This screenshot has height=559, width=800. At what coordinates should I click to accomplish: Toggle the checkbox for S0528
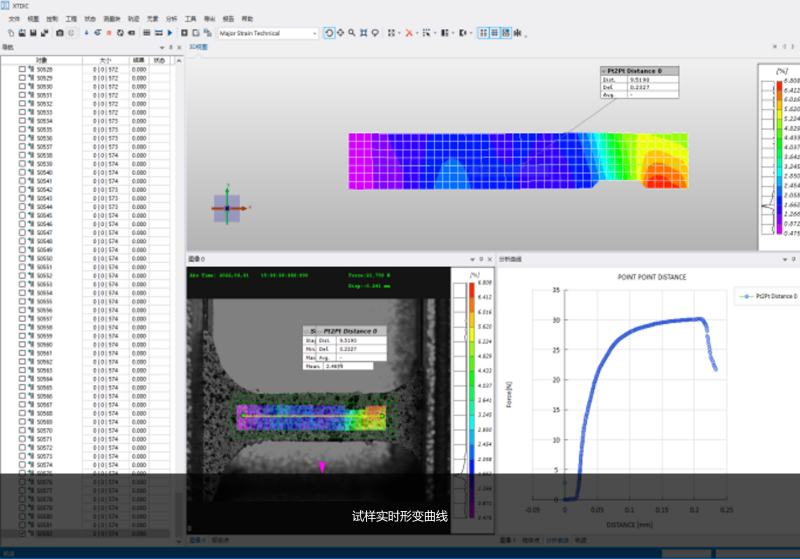pos(22,69)
